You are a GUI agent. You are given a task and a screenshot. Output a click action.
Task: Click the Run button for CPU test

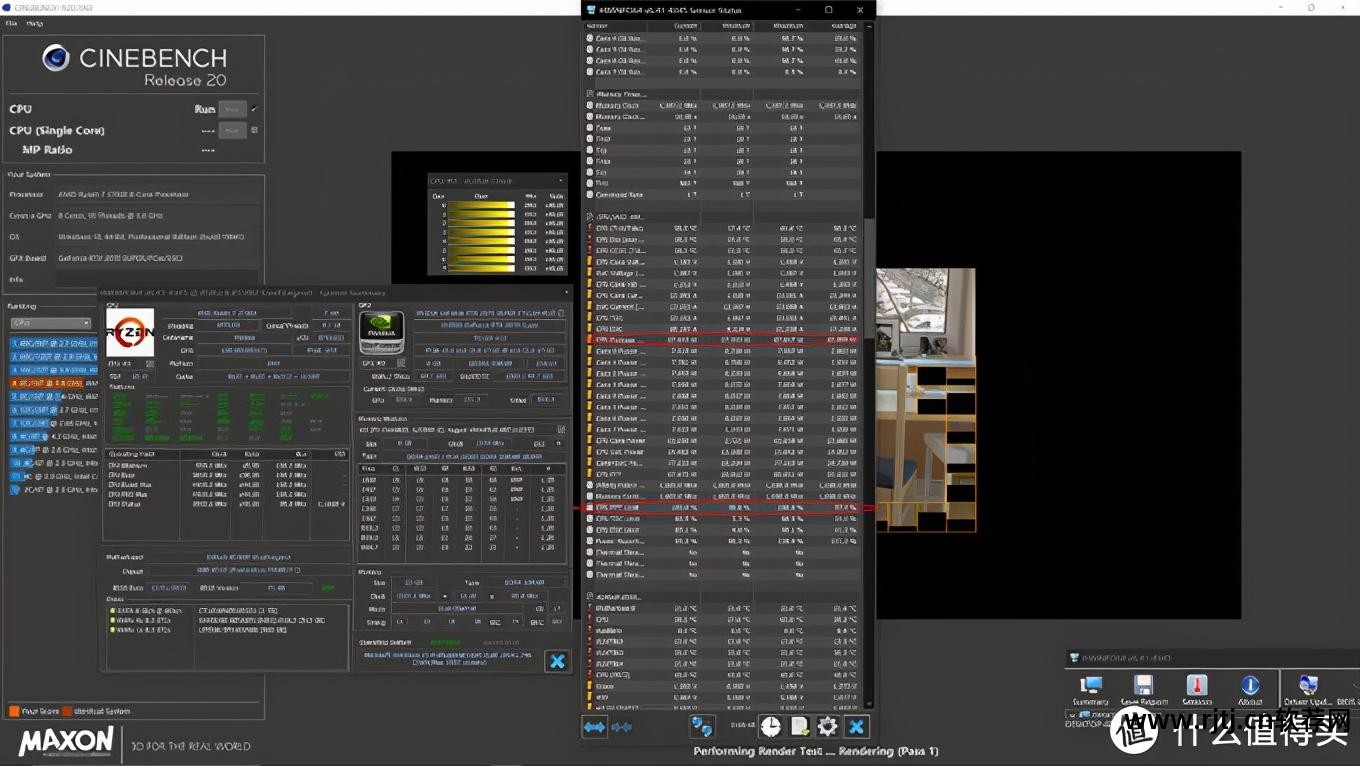(x=232, y=109)
